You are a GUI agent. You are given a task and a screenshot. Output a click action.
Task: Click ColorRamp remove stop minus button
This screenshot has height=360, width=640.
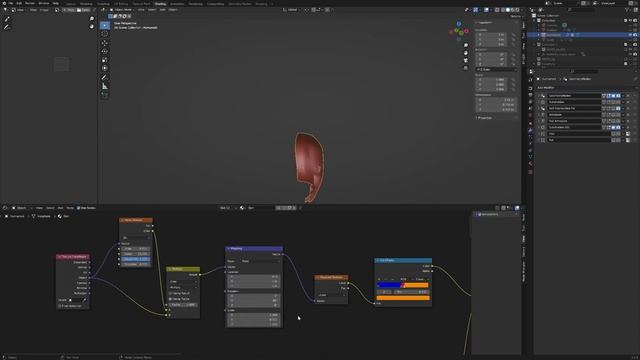(x=386, y=280)
